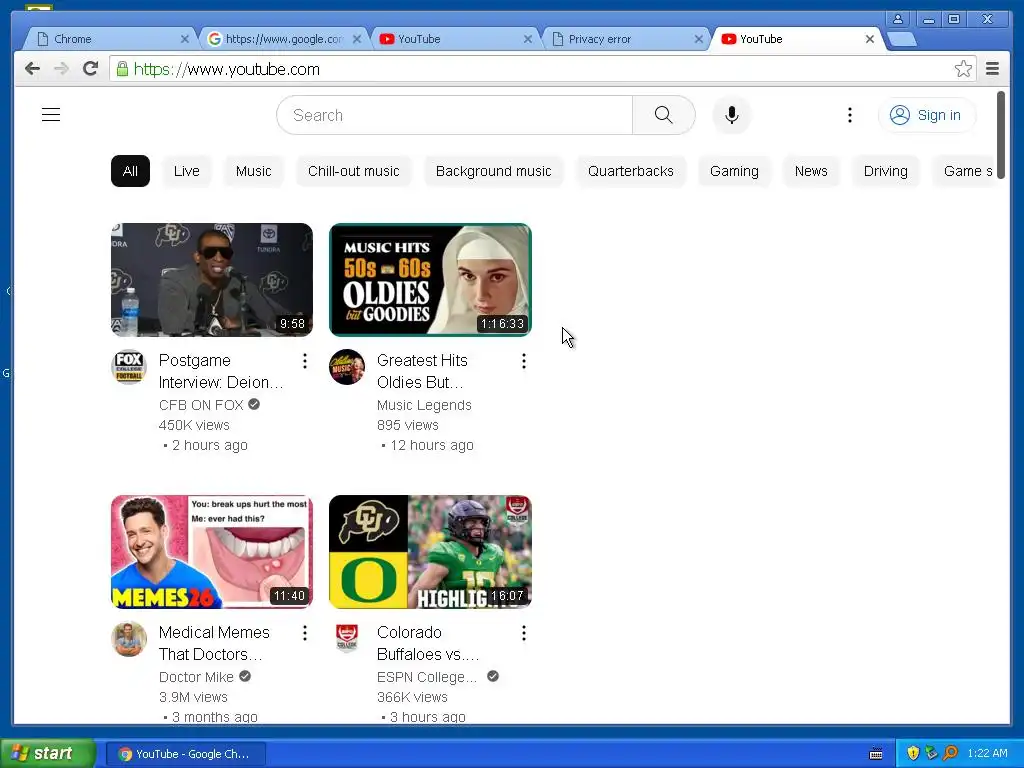Select the News filter chip
The height and width of the screenshot is (768, 1024).
(810, 171)
